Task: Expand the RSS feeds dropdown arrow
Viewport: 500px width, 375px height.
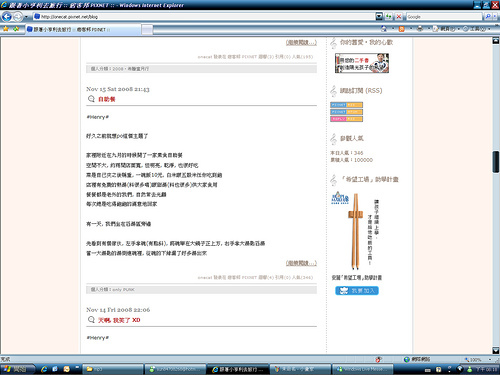Action: click(x=411, y=29)
